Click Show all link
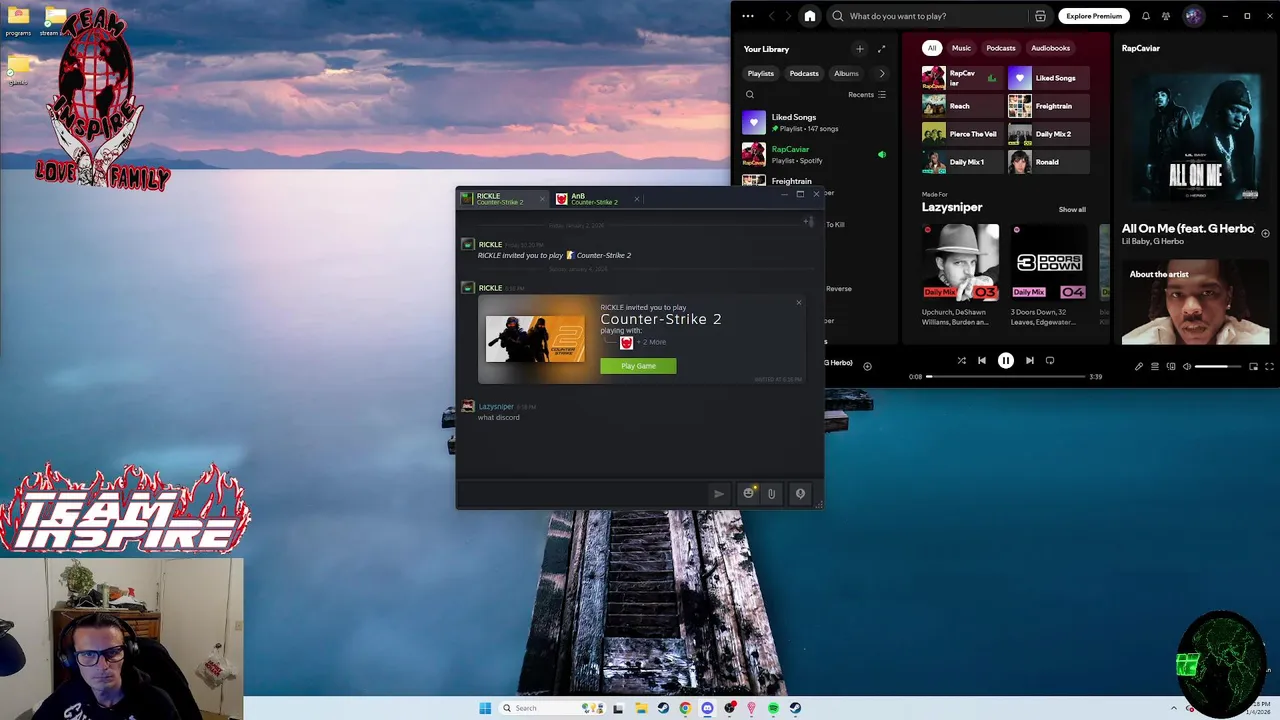The height and width of the screenshot is (720, 1280). pyautogui.click(x=1072, y=210)
